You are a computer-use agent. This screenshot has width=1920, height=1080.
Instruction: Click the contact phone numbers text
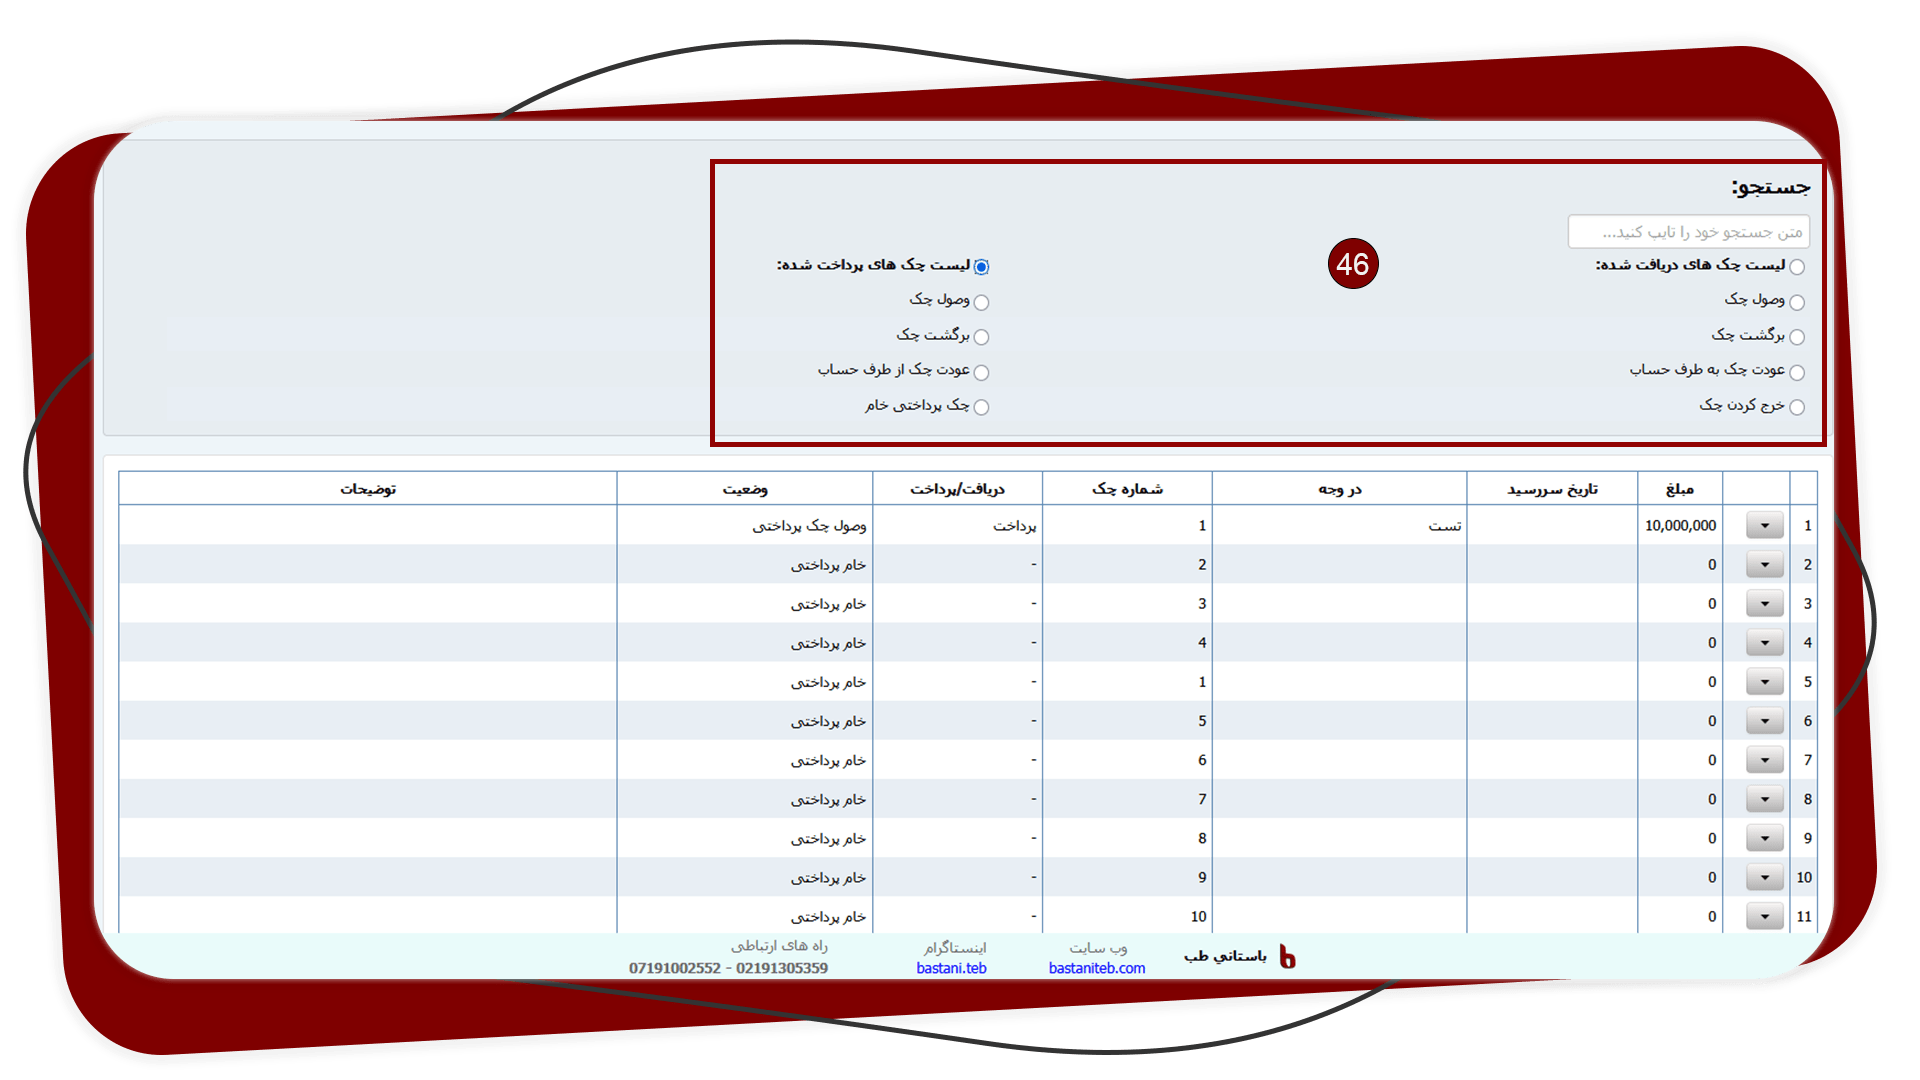pos(728,968)
